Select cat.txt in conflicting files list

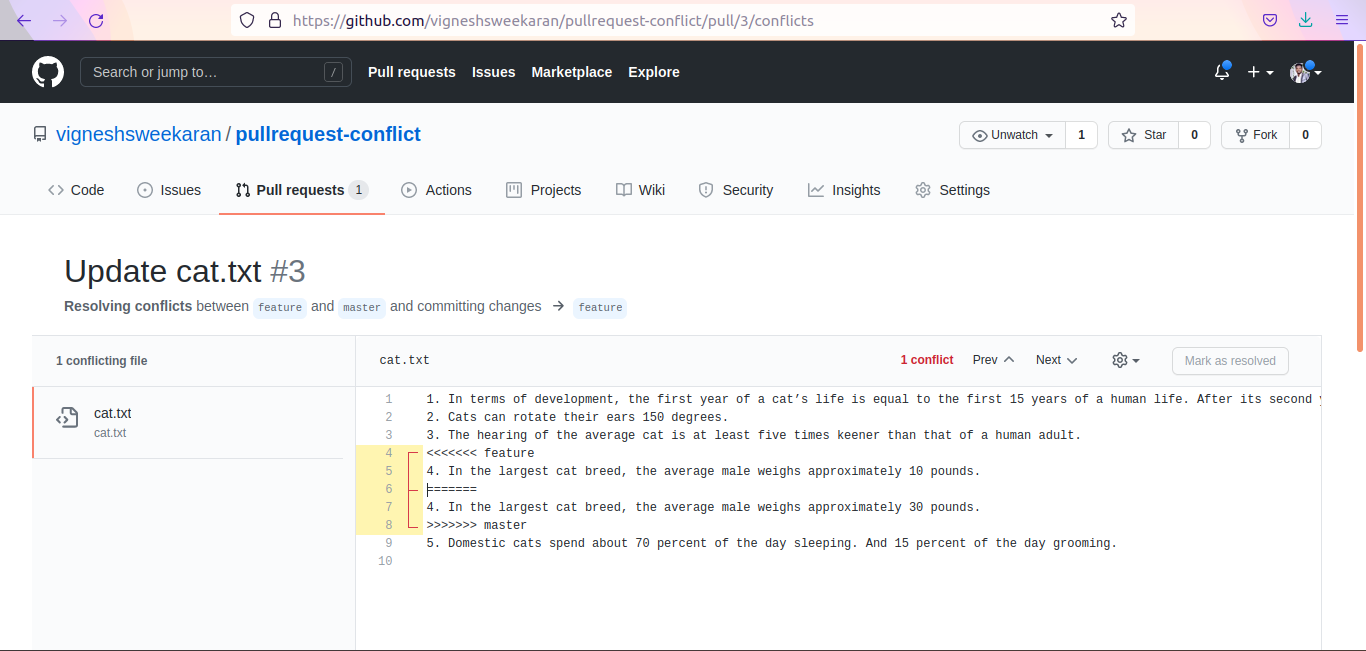tap(188, 422)
